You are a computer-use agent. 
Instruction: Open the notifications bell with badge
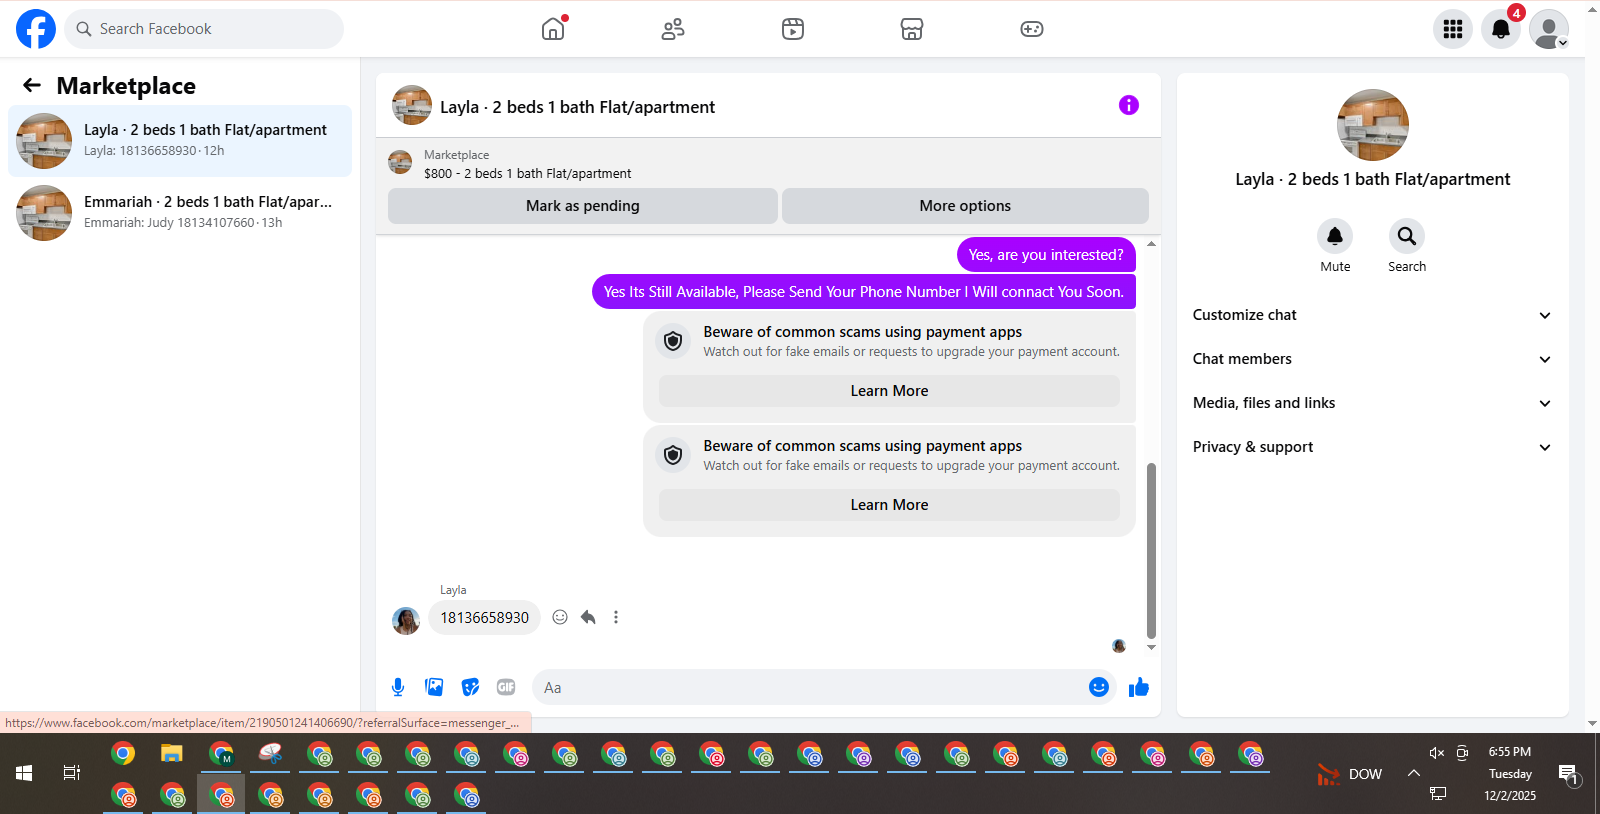[1501, 29]
